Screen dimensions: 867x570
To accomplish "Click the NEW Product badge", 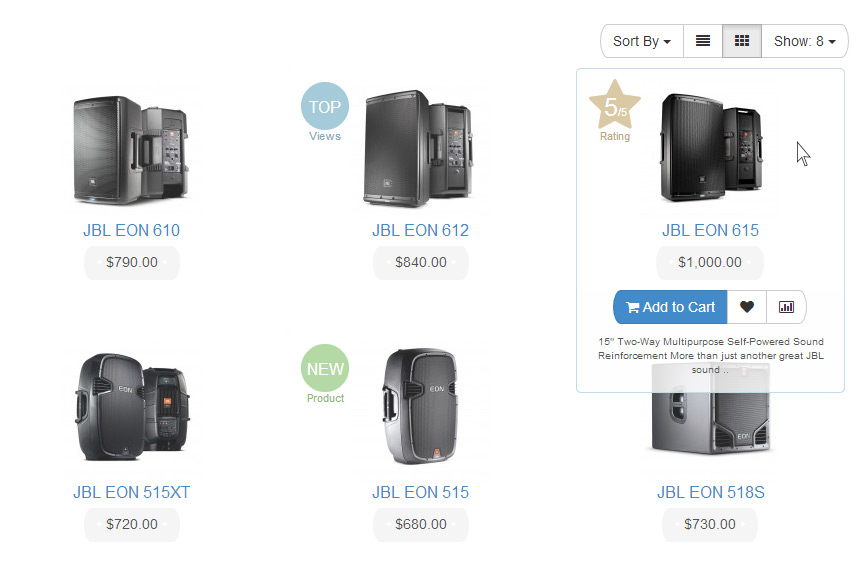I will (325, 369).
